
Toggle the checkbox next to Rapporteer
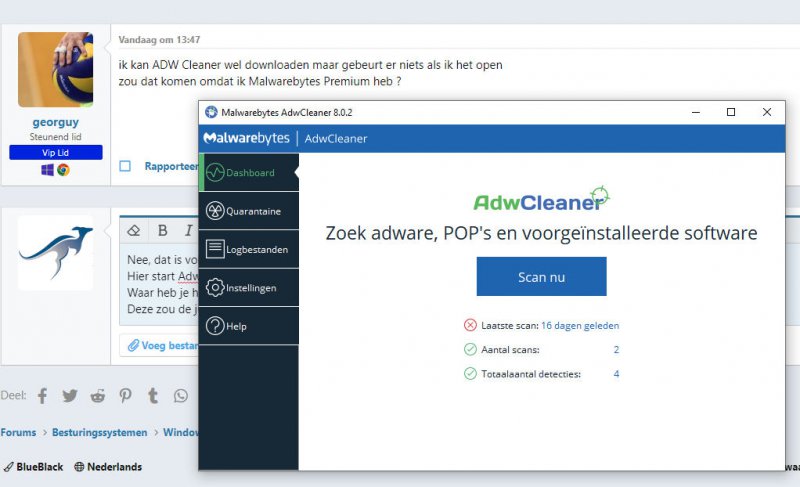[x=125, y=166]
